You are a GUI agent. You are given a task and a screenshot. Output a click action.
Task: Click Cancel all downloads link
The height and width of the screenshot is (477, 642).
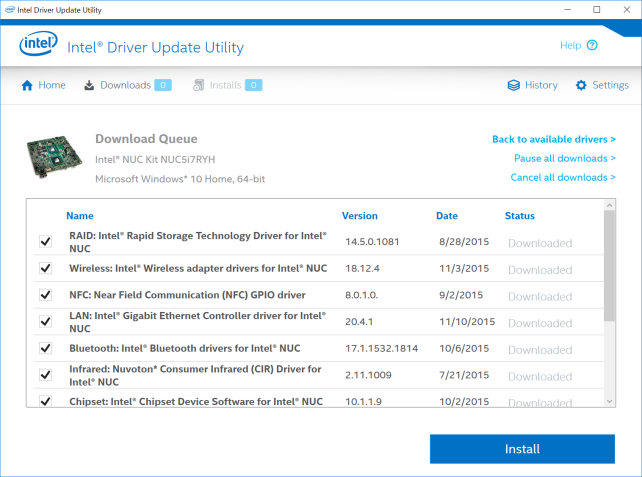click(x=563, y=177)
